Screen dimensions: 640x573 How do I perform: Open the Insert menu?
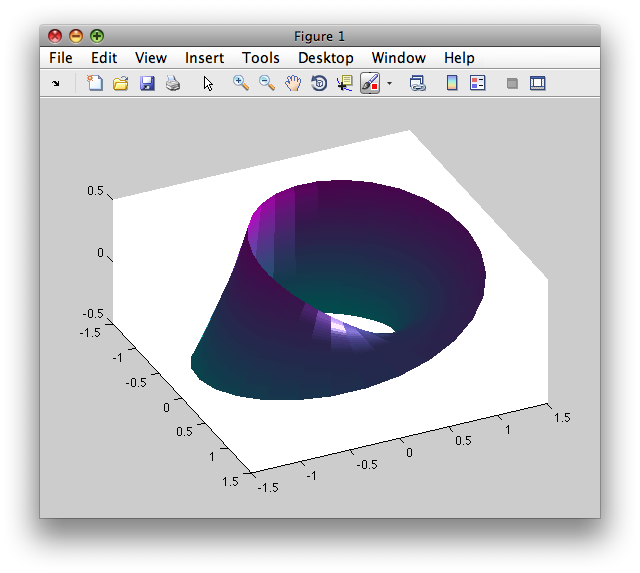pos(204,58)
